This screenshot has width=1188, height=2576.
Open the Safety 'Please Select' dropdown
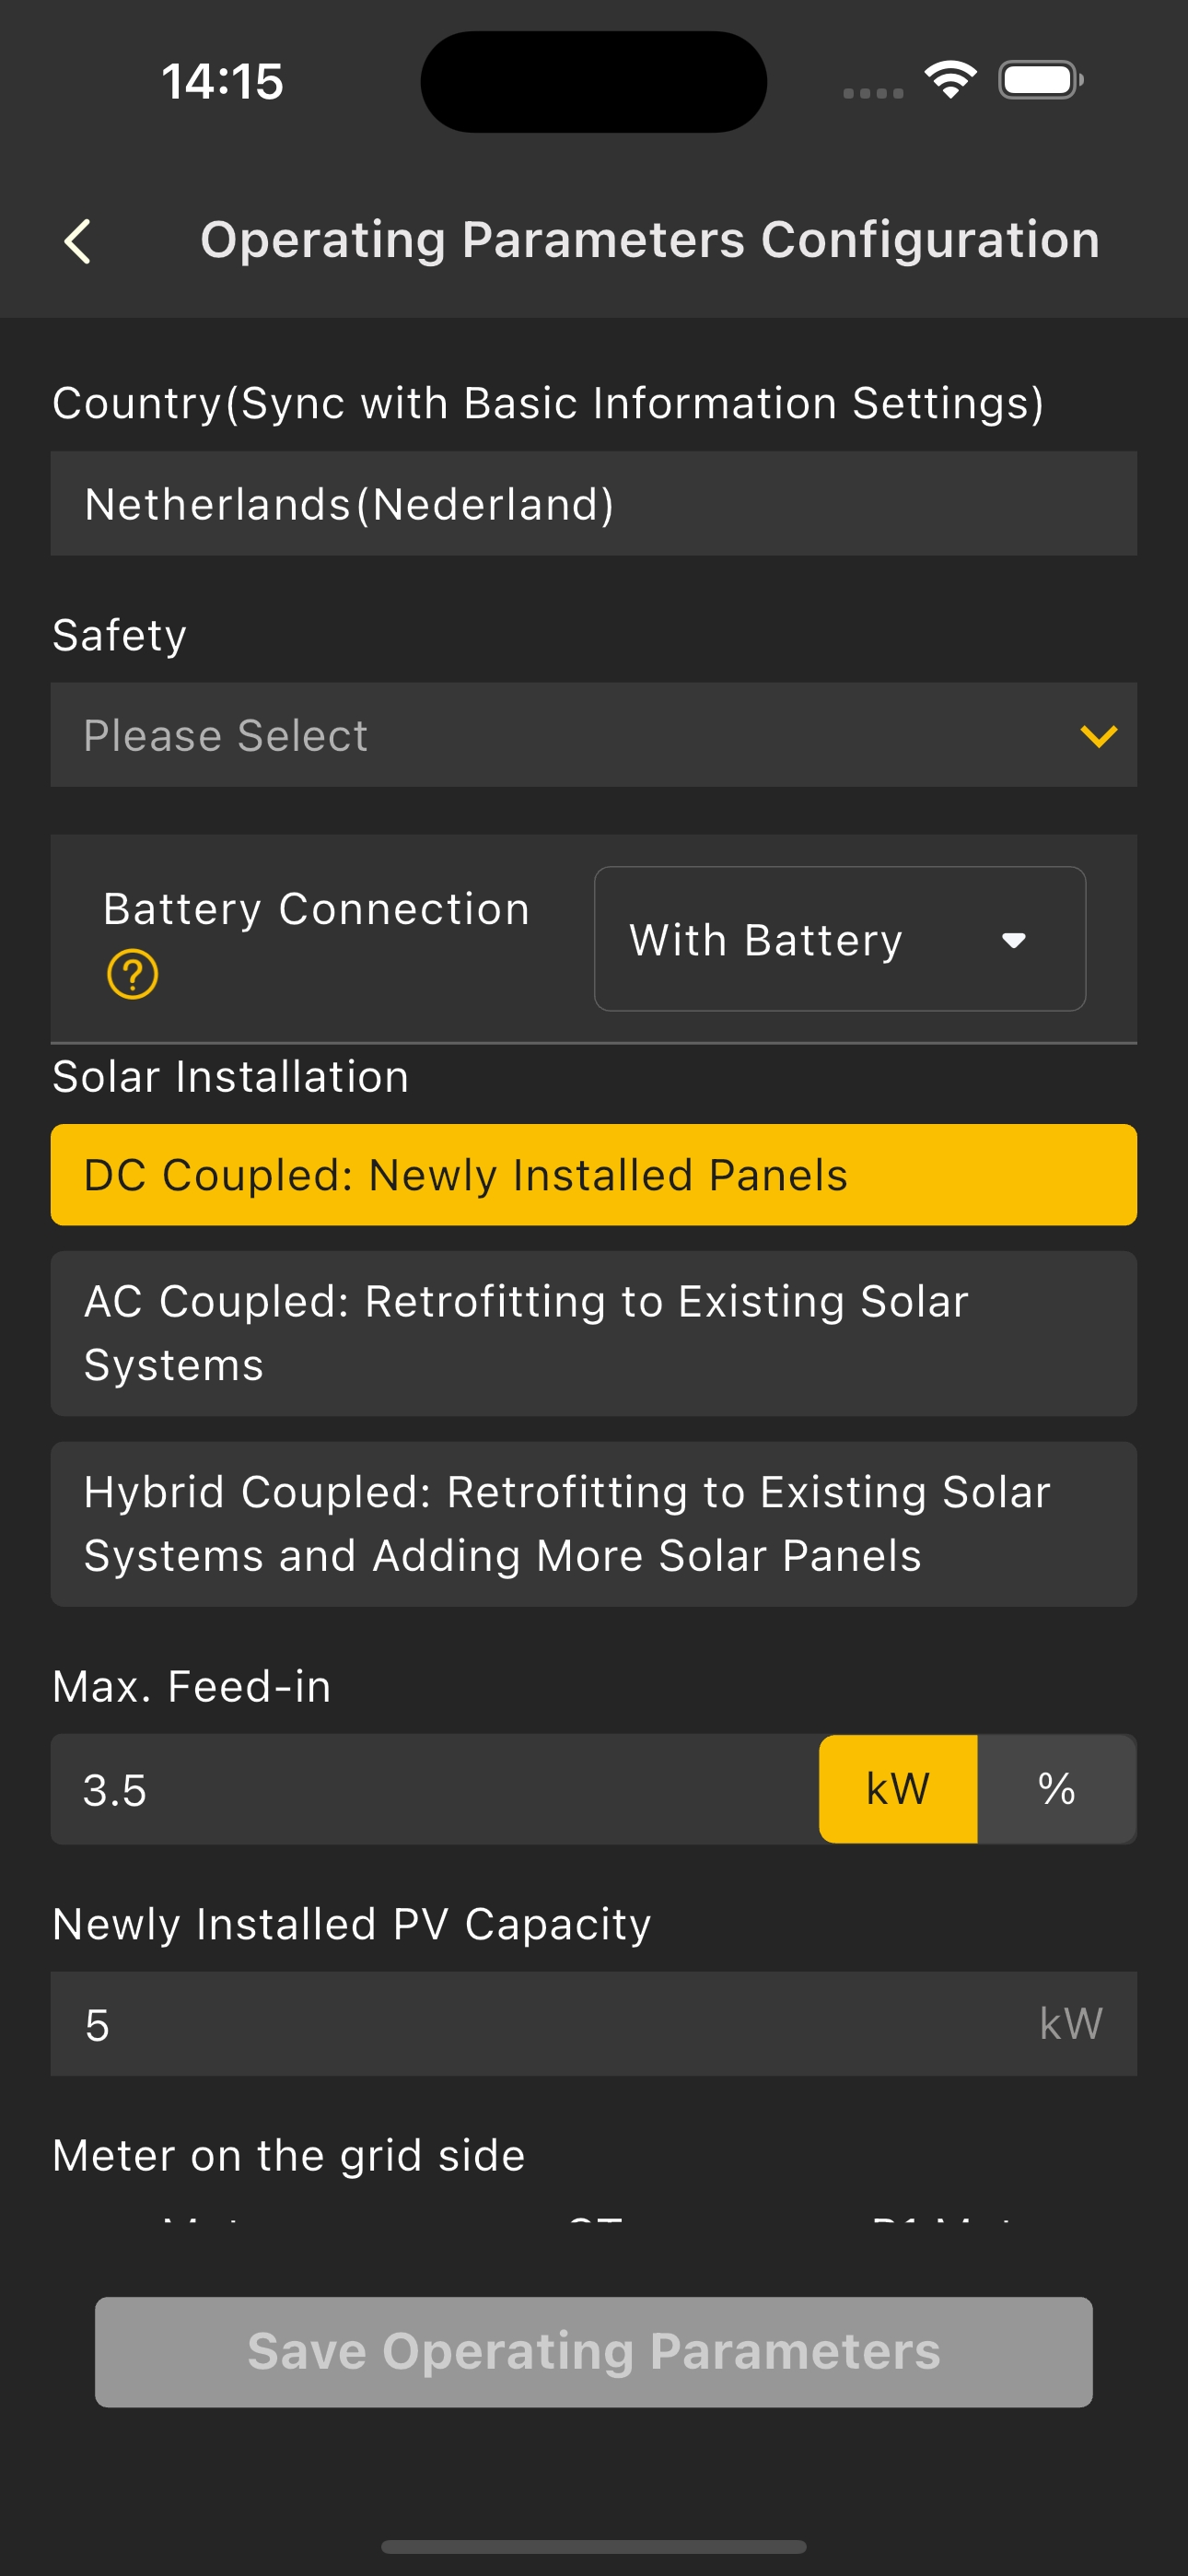click(x=560, y=735)
